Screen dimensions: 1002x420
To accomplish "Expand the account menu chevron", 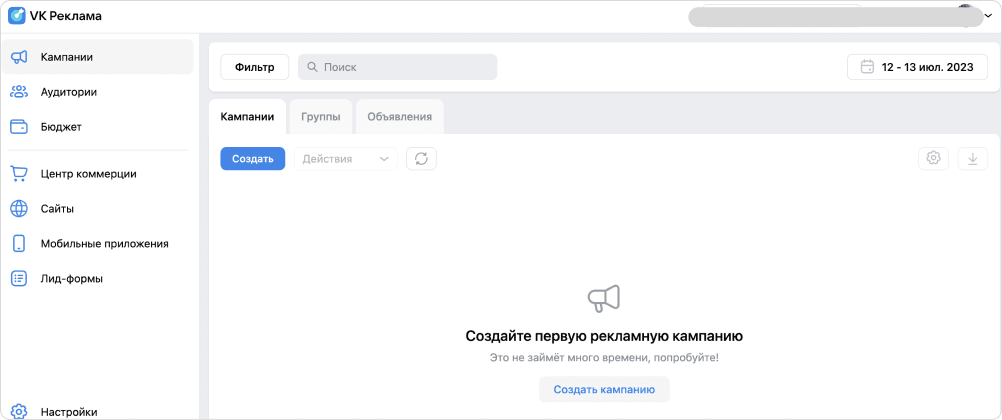I will (988, 16).
